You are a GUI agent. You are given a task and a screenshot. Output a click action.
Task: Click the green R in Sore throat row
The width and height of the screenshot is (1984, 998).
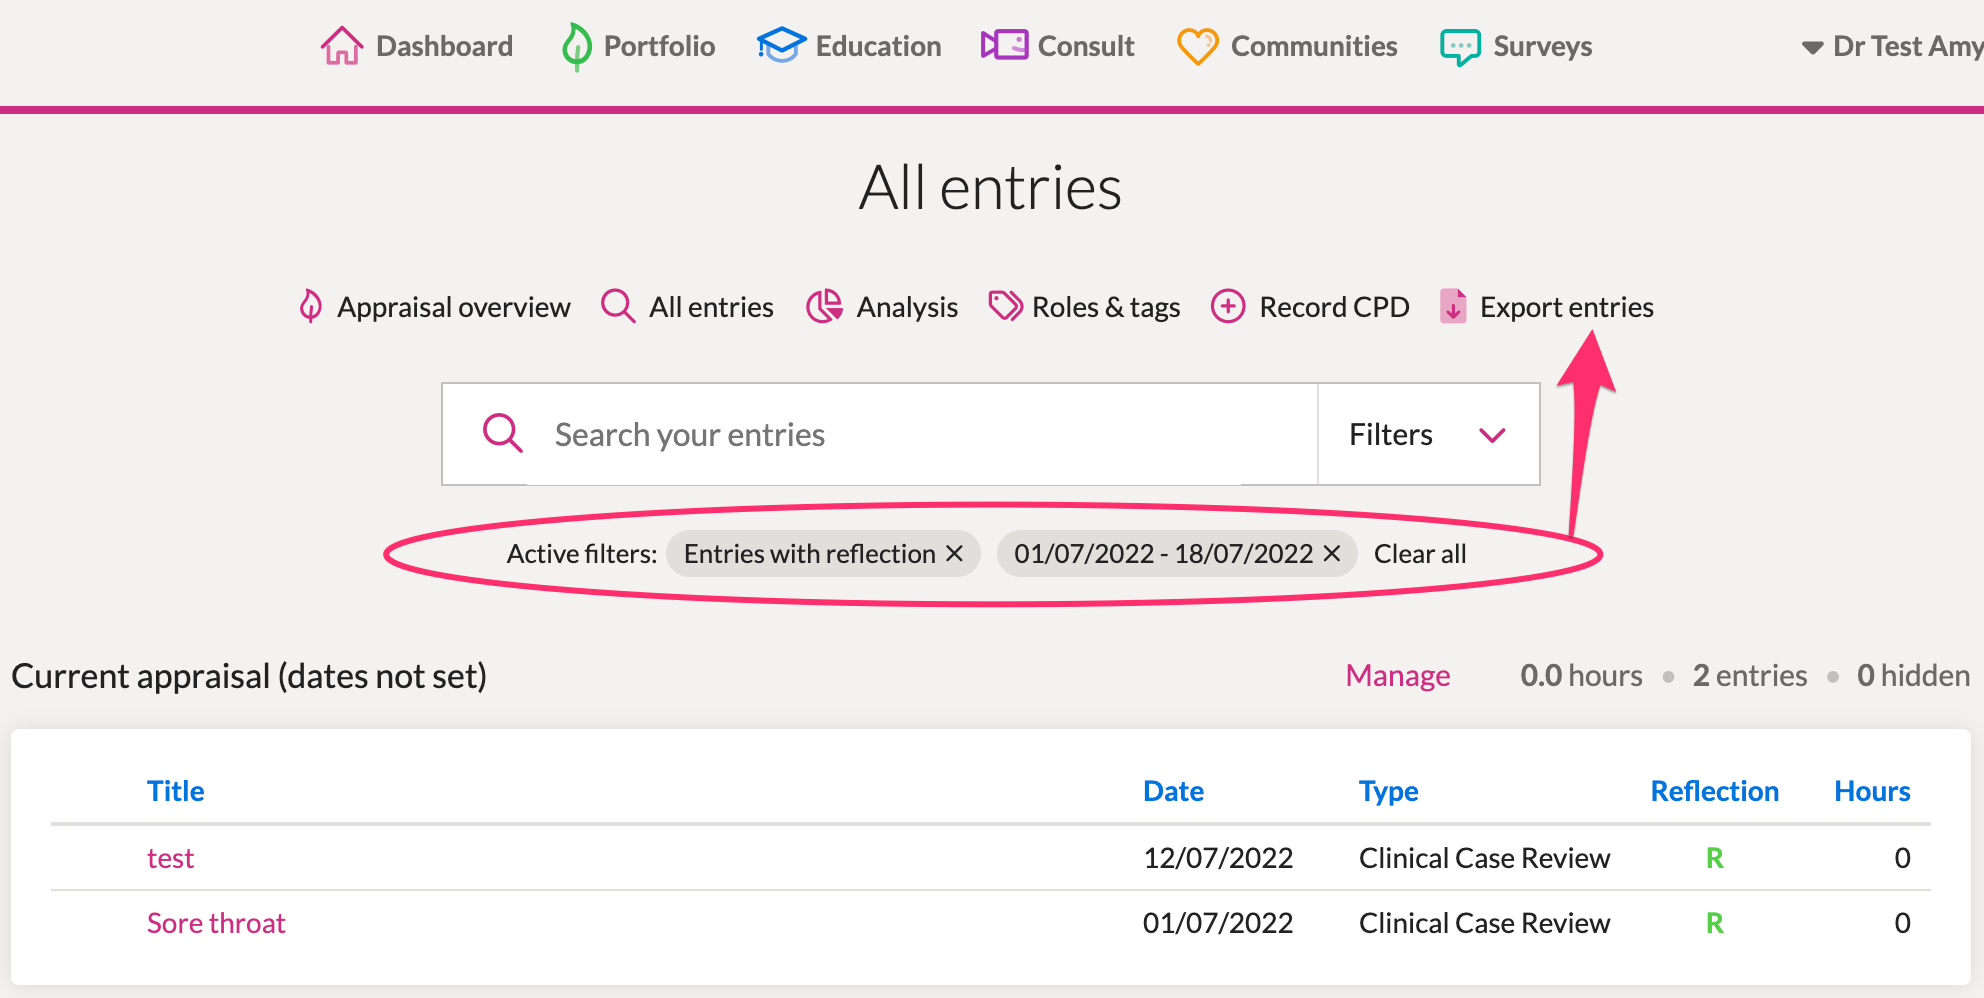(x=1714, y=923)
